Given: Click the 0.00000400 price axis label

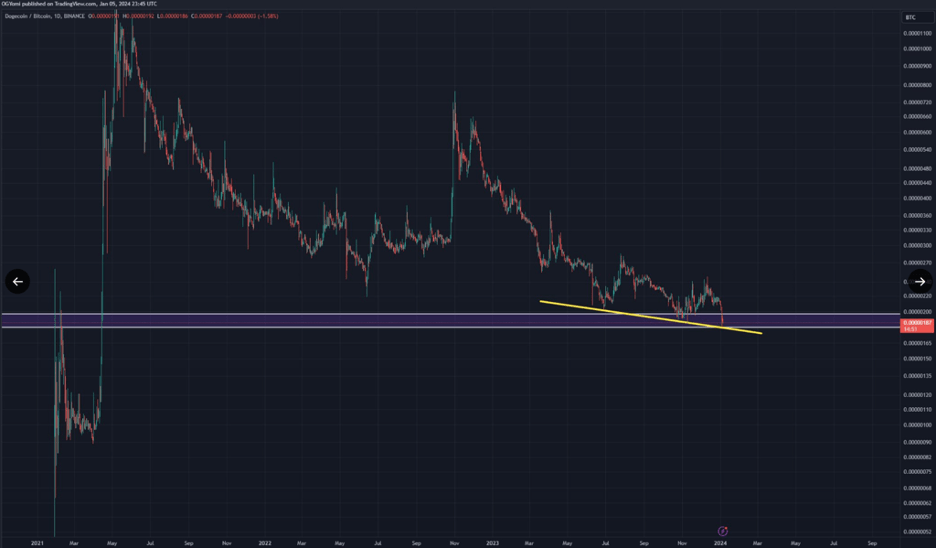Looking at the screenshot, I should point(917,198).
